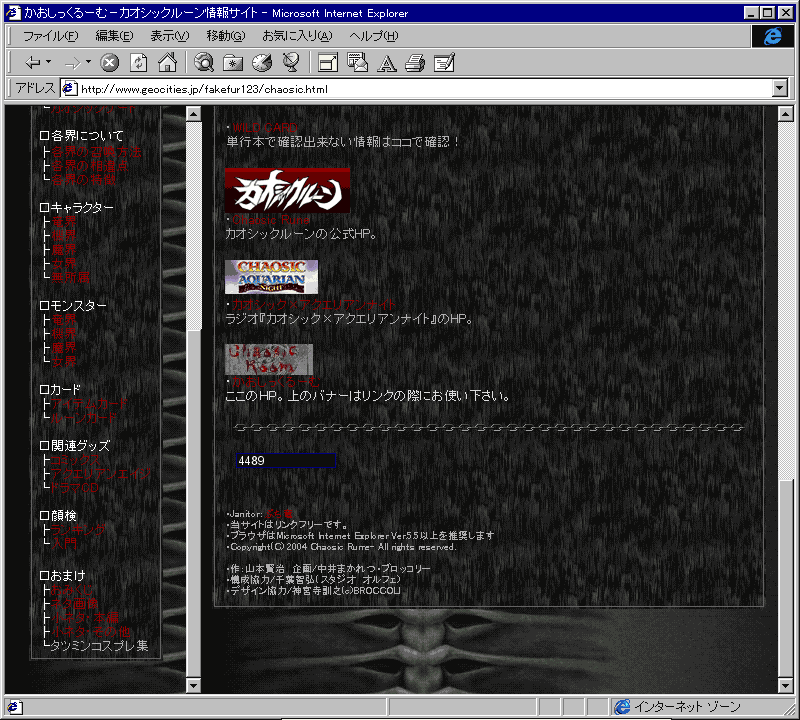Open the 無所属 character link
Screen dimensions: 800x720
click(x=70, y=277)
